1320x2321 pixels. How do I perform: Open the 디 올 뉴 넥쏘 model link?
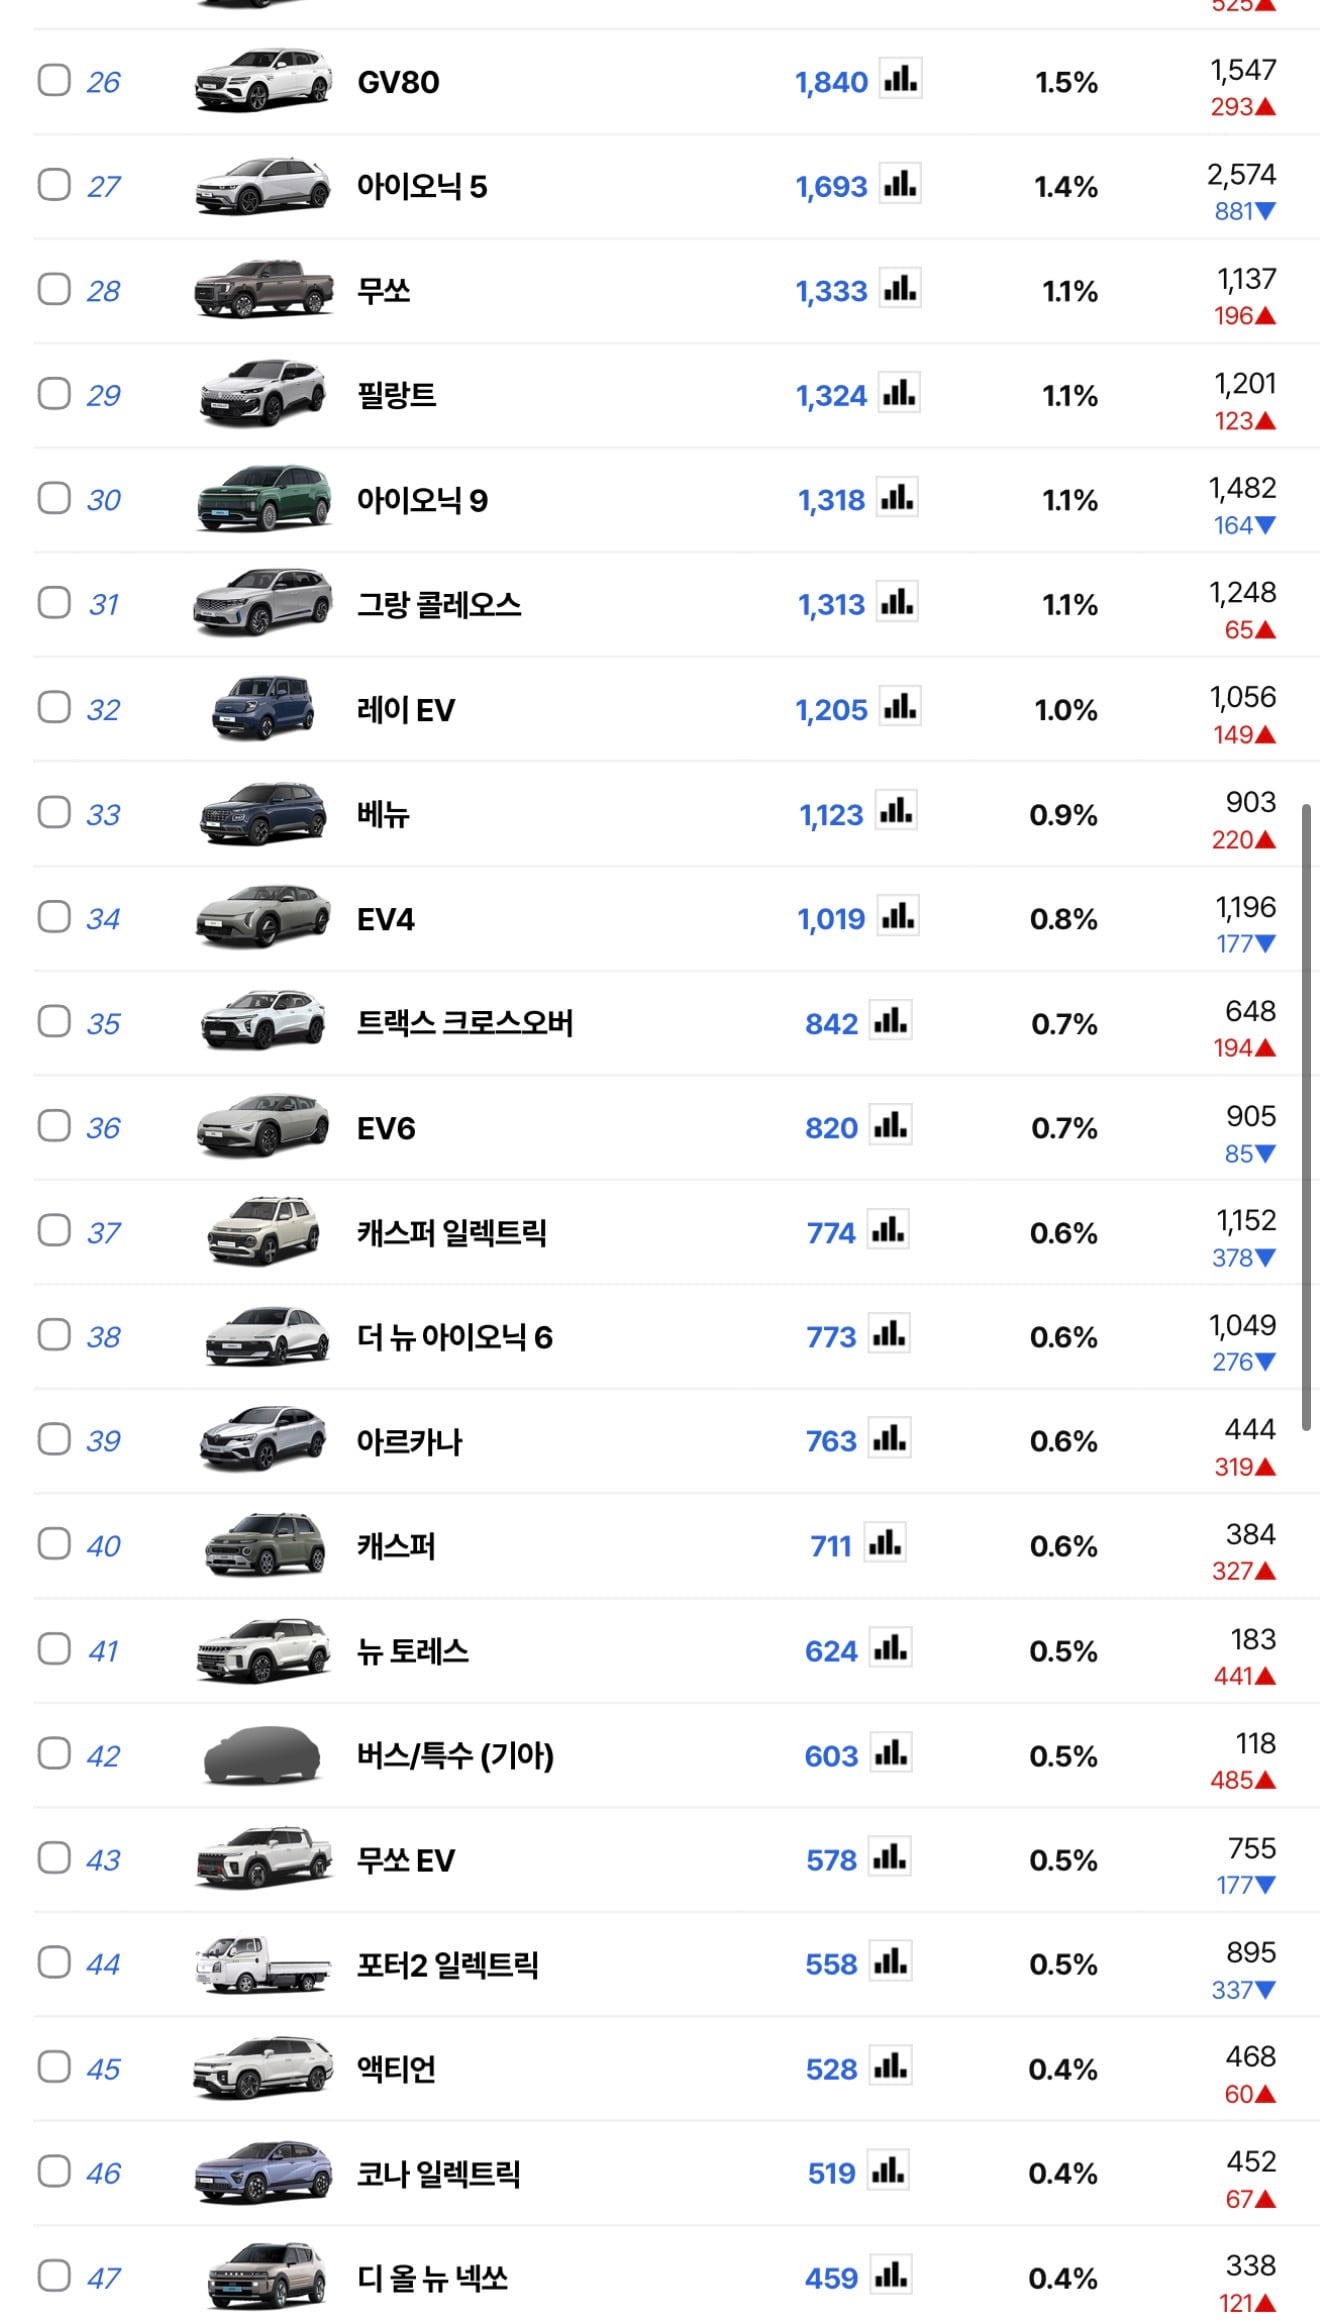coord(432,2278)
